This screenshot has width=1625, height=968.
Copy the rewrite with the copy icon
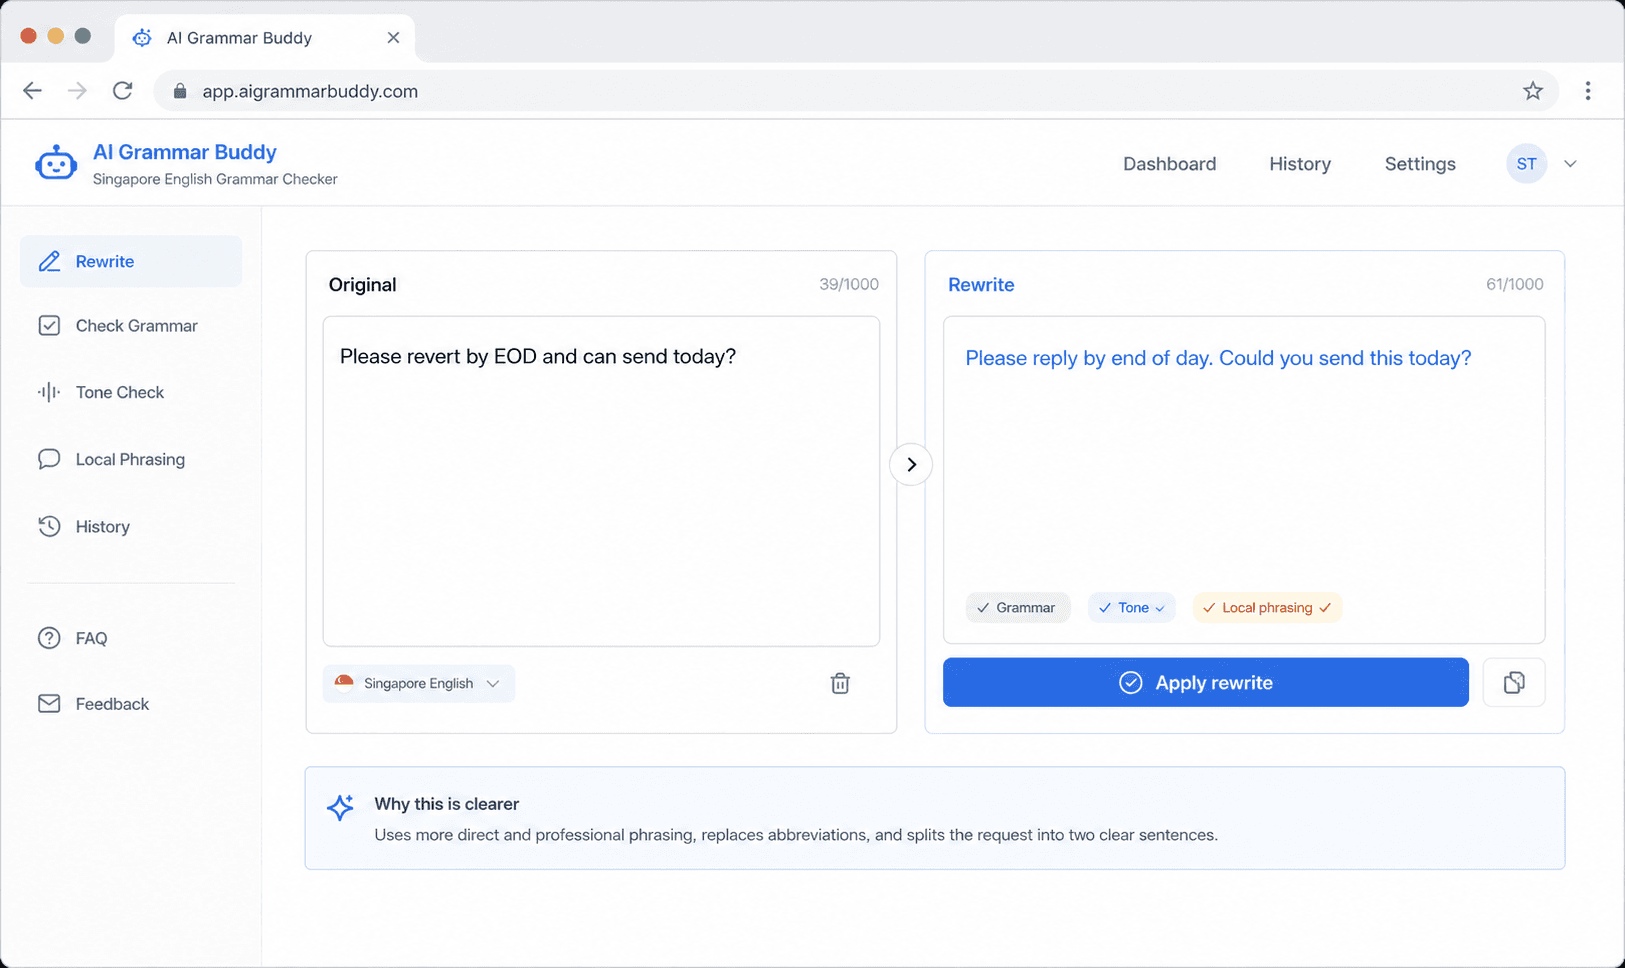[1514, 682]
